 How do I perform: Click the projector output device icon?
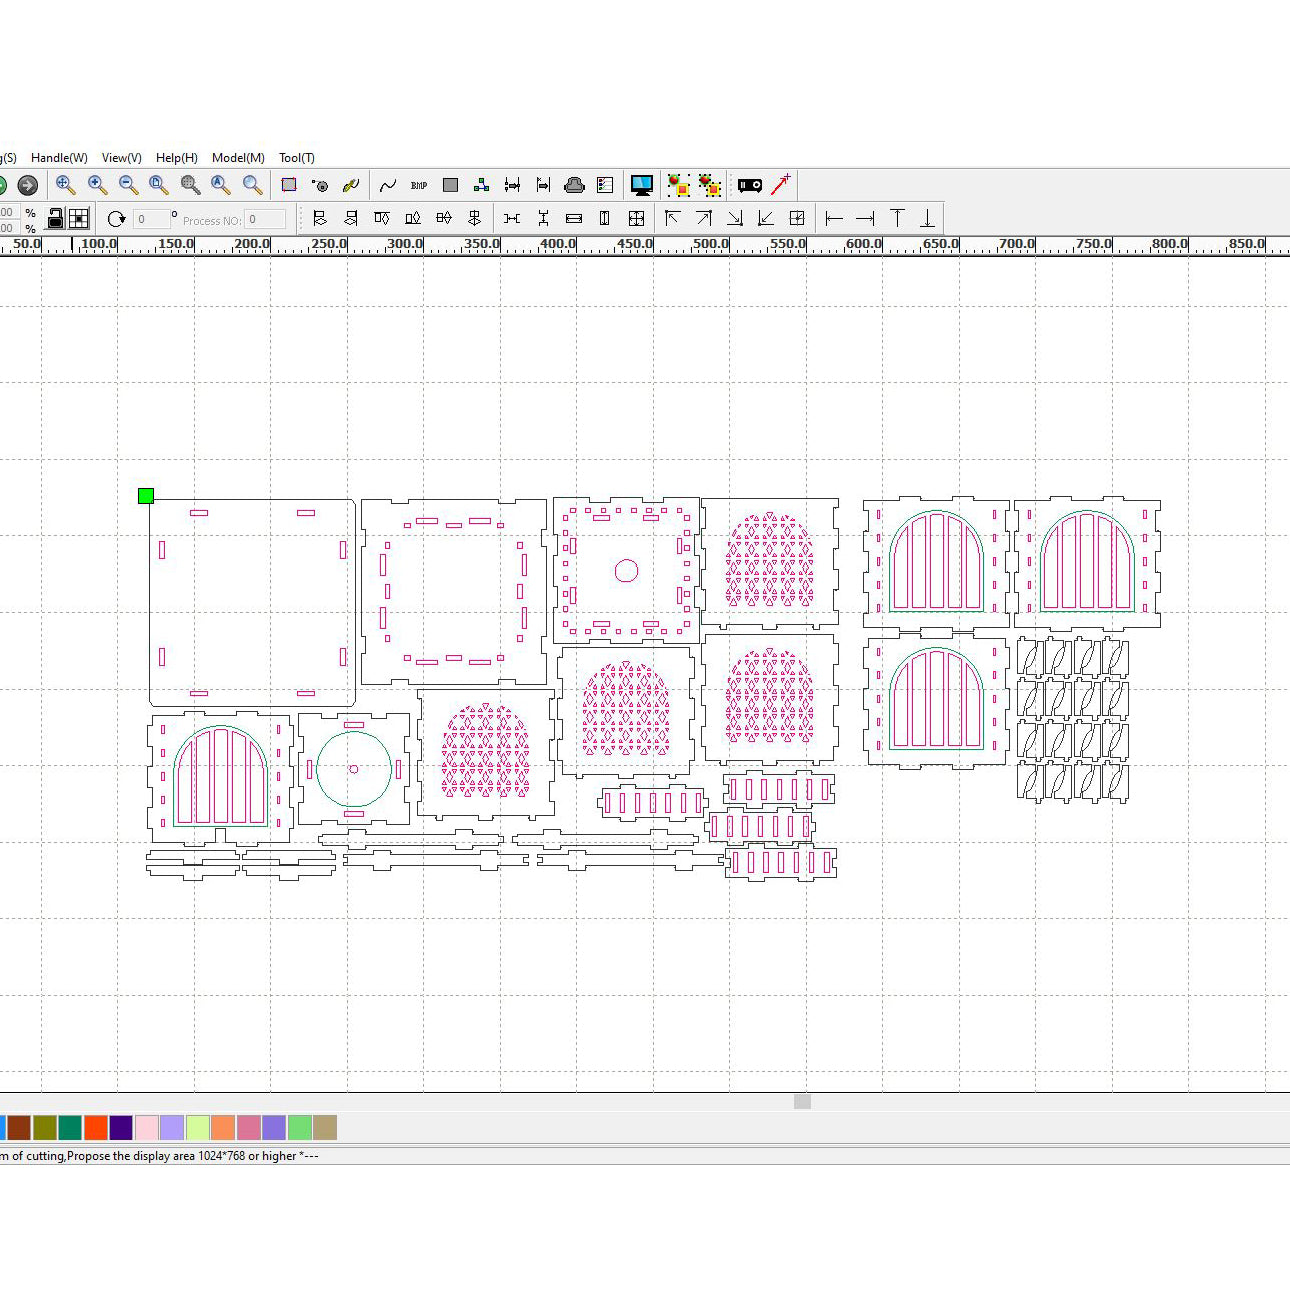[750, 185]
